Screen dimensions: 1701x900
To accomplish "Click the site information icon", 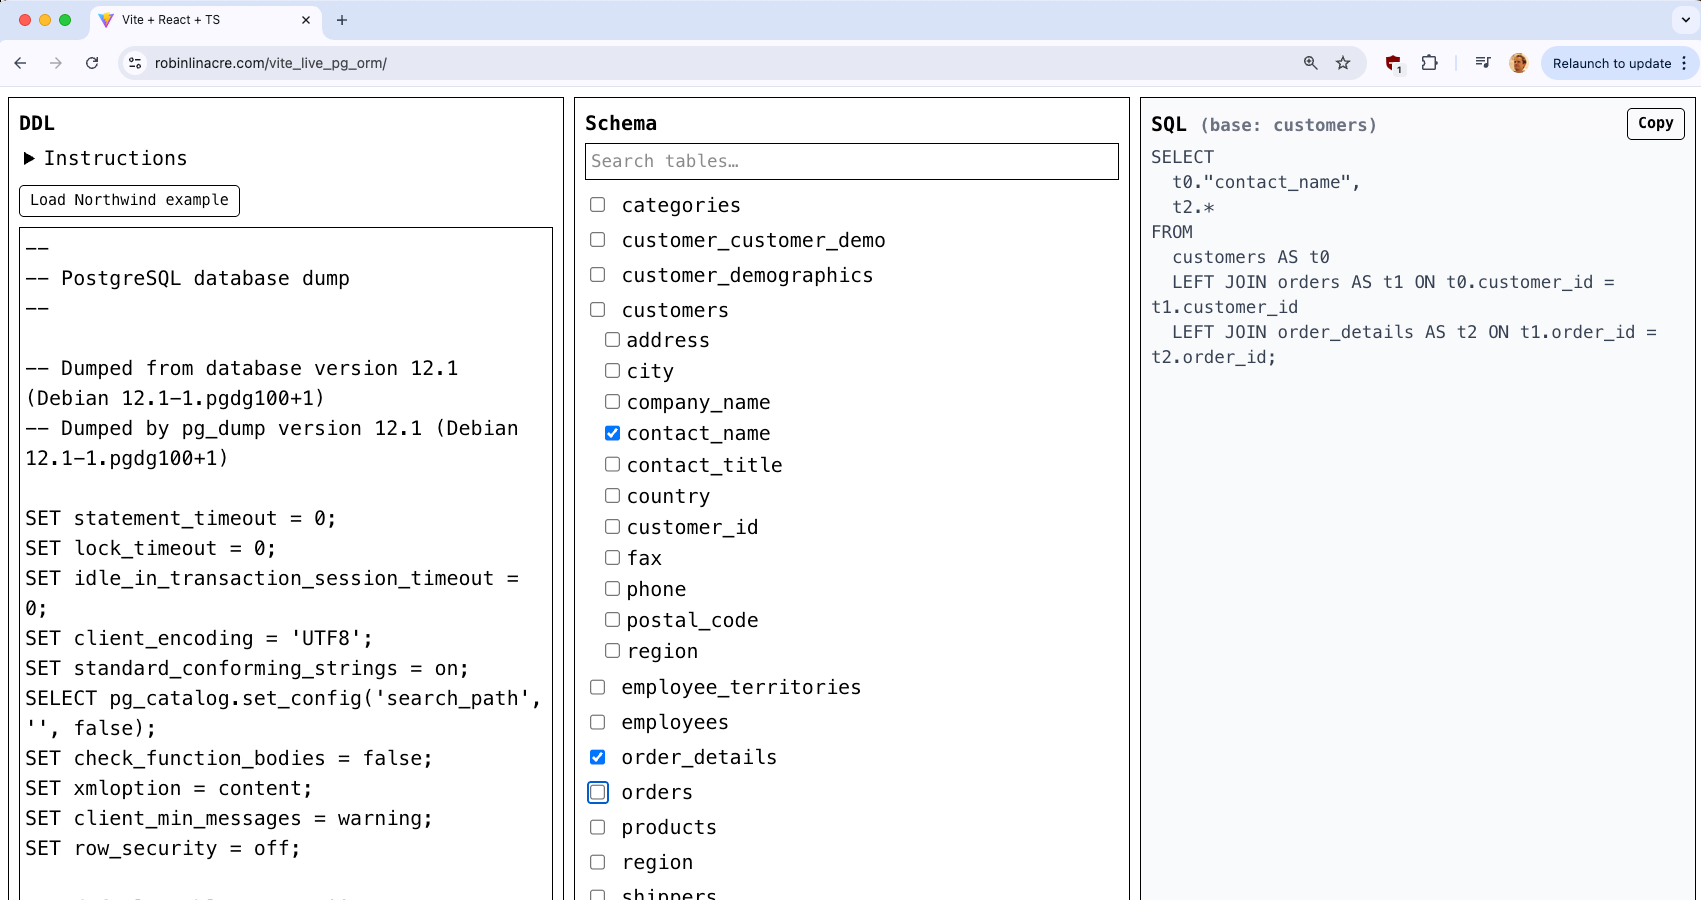I will pos(135,63).
